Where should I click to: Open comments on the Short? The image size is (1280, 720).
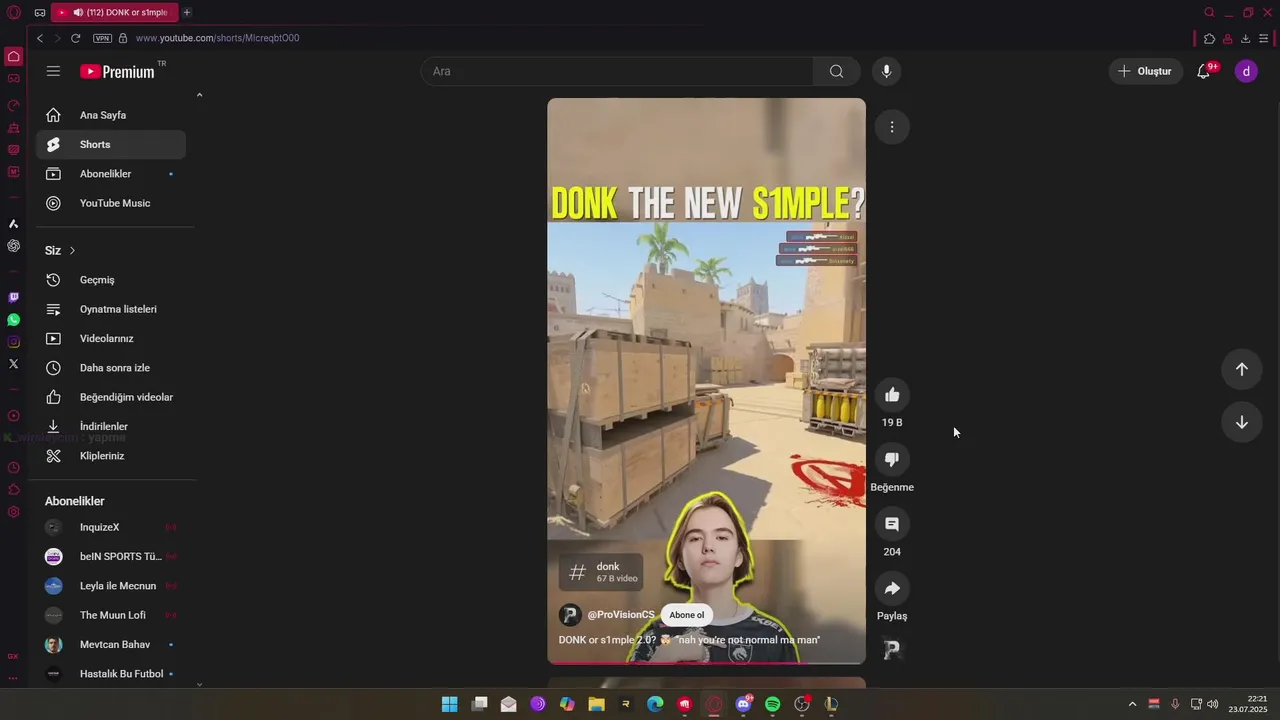892,524
